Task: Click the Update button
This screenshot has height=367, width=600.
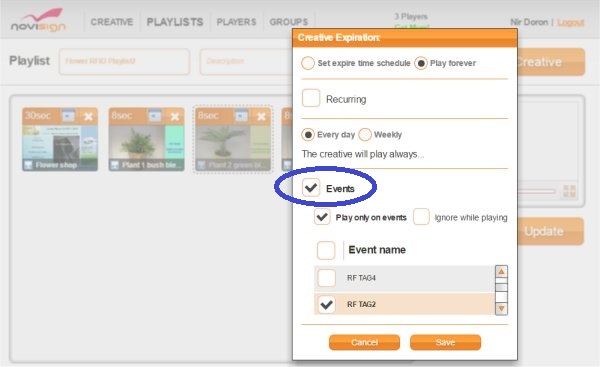Action: pyautogui.click(x=551, y=231)
